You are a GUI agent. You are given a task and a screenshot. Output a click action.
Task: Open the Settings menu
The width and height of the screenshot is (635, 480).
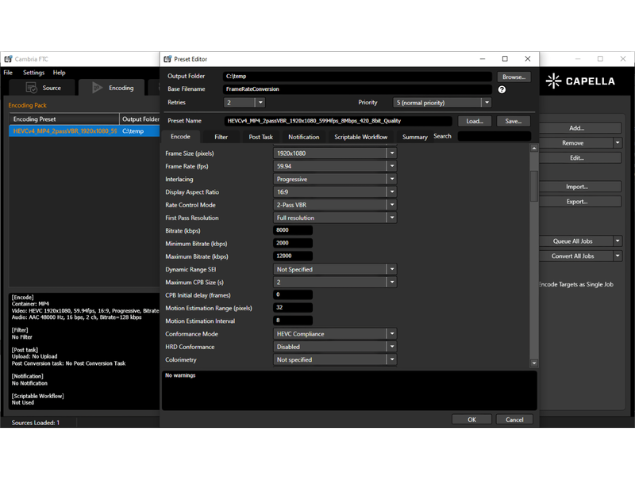point(33,73)
